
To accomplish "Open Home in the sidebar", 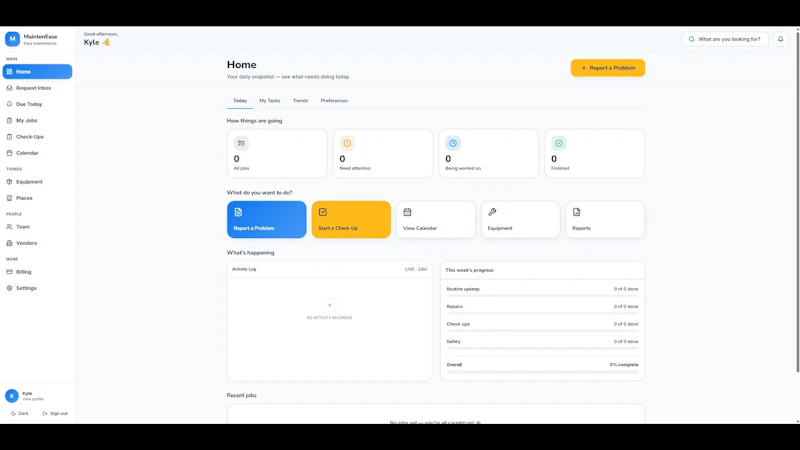I will tap(37, 71).
